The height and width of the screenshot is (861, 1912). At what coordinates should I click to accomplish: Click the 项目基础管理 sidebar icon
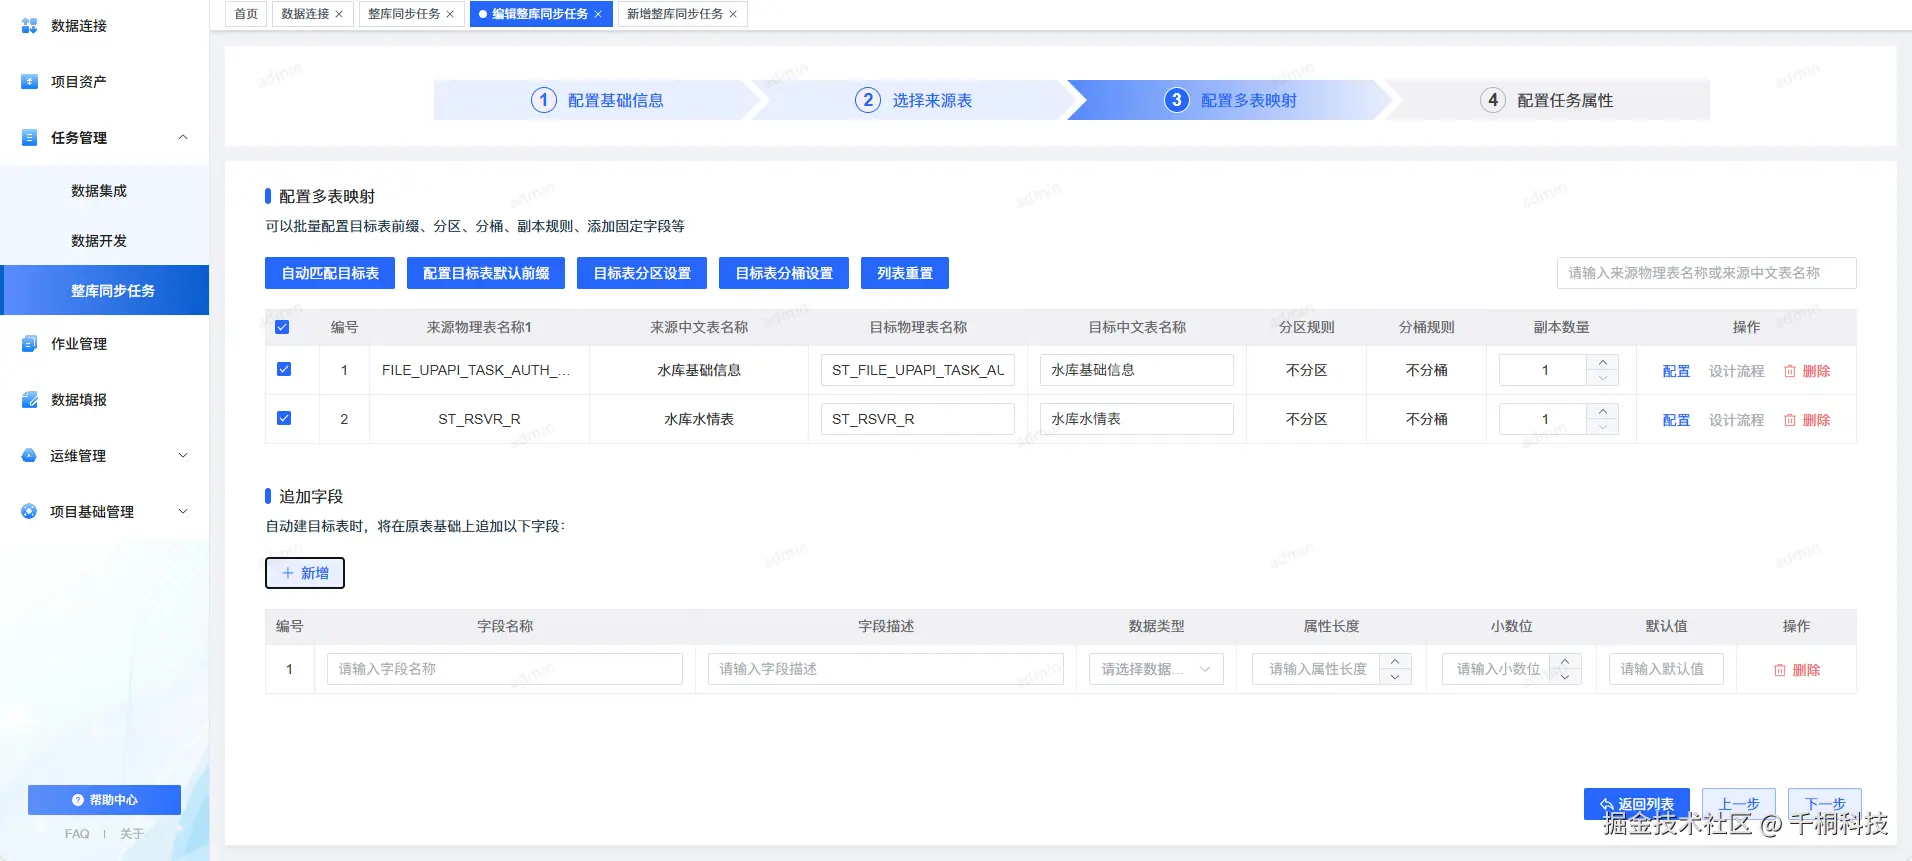pyautogui.click(x=29, y=512)
